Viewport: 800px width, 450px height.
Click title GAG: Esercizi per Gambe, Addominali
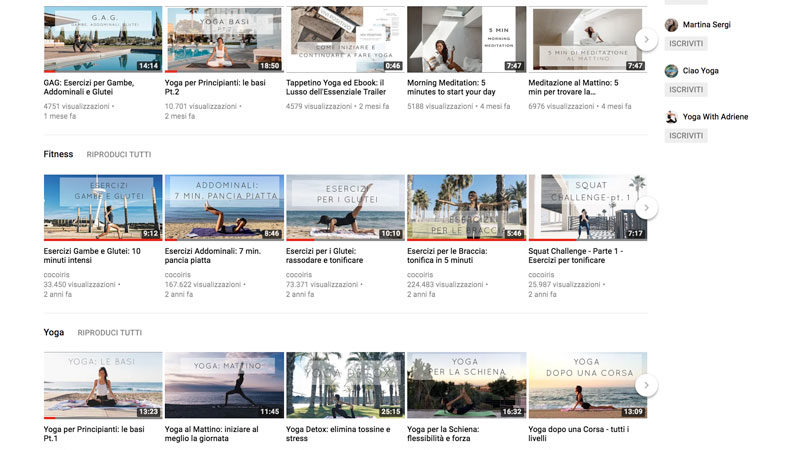click(x=89, y=87)
